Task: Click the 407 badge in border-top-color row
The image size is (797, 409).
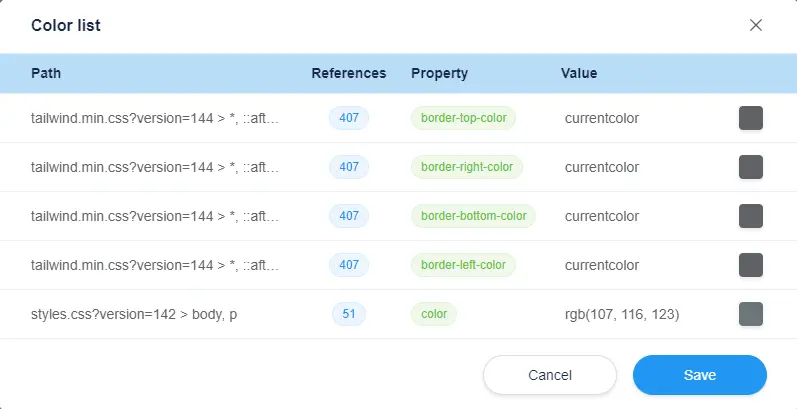Action: tap(349, 118)
